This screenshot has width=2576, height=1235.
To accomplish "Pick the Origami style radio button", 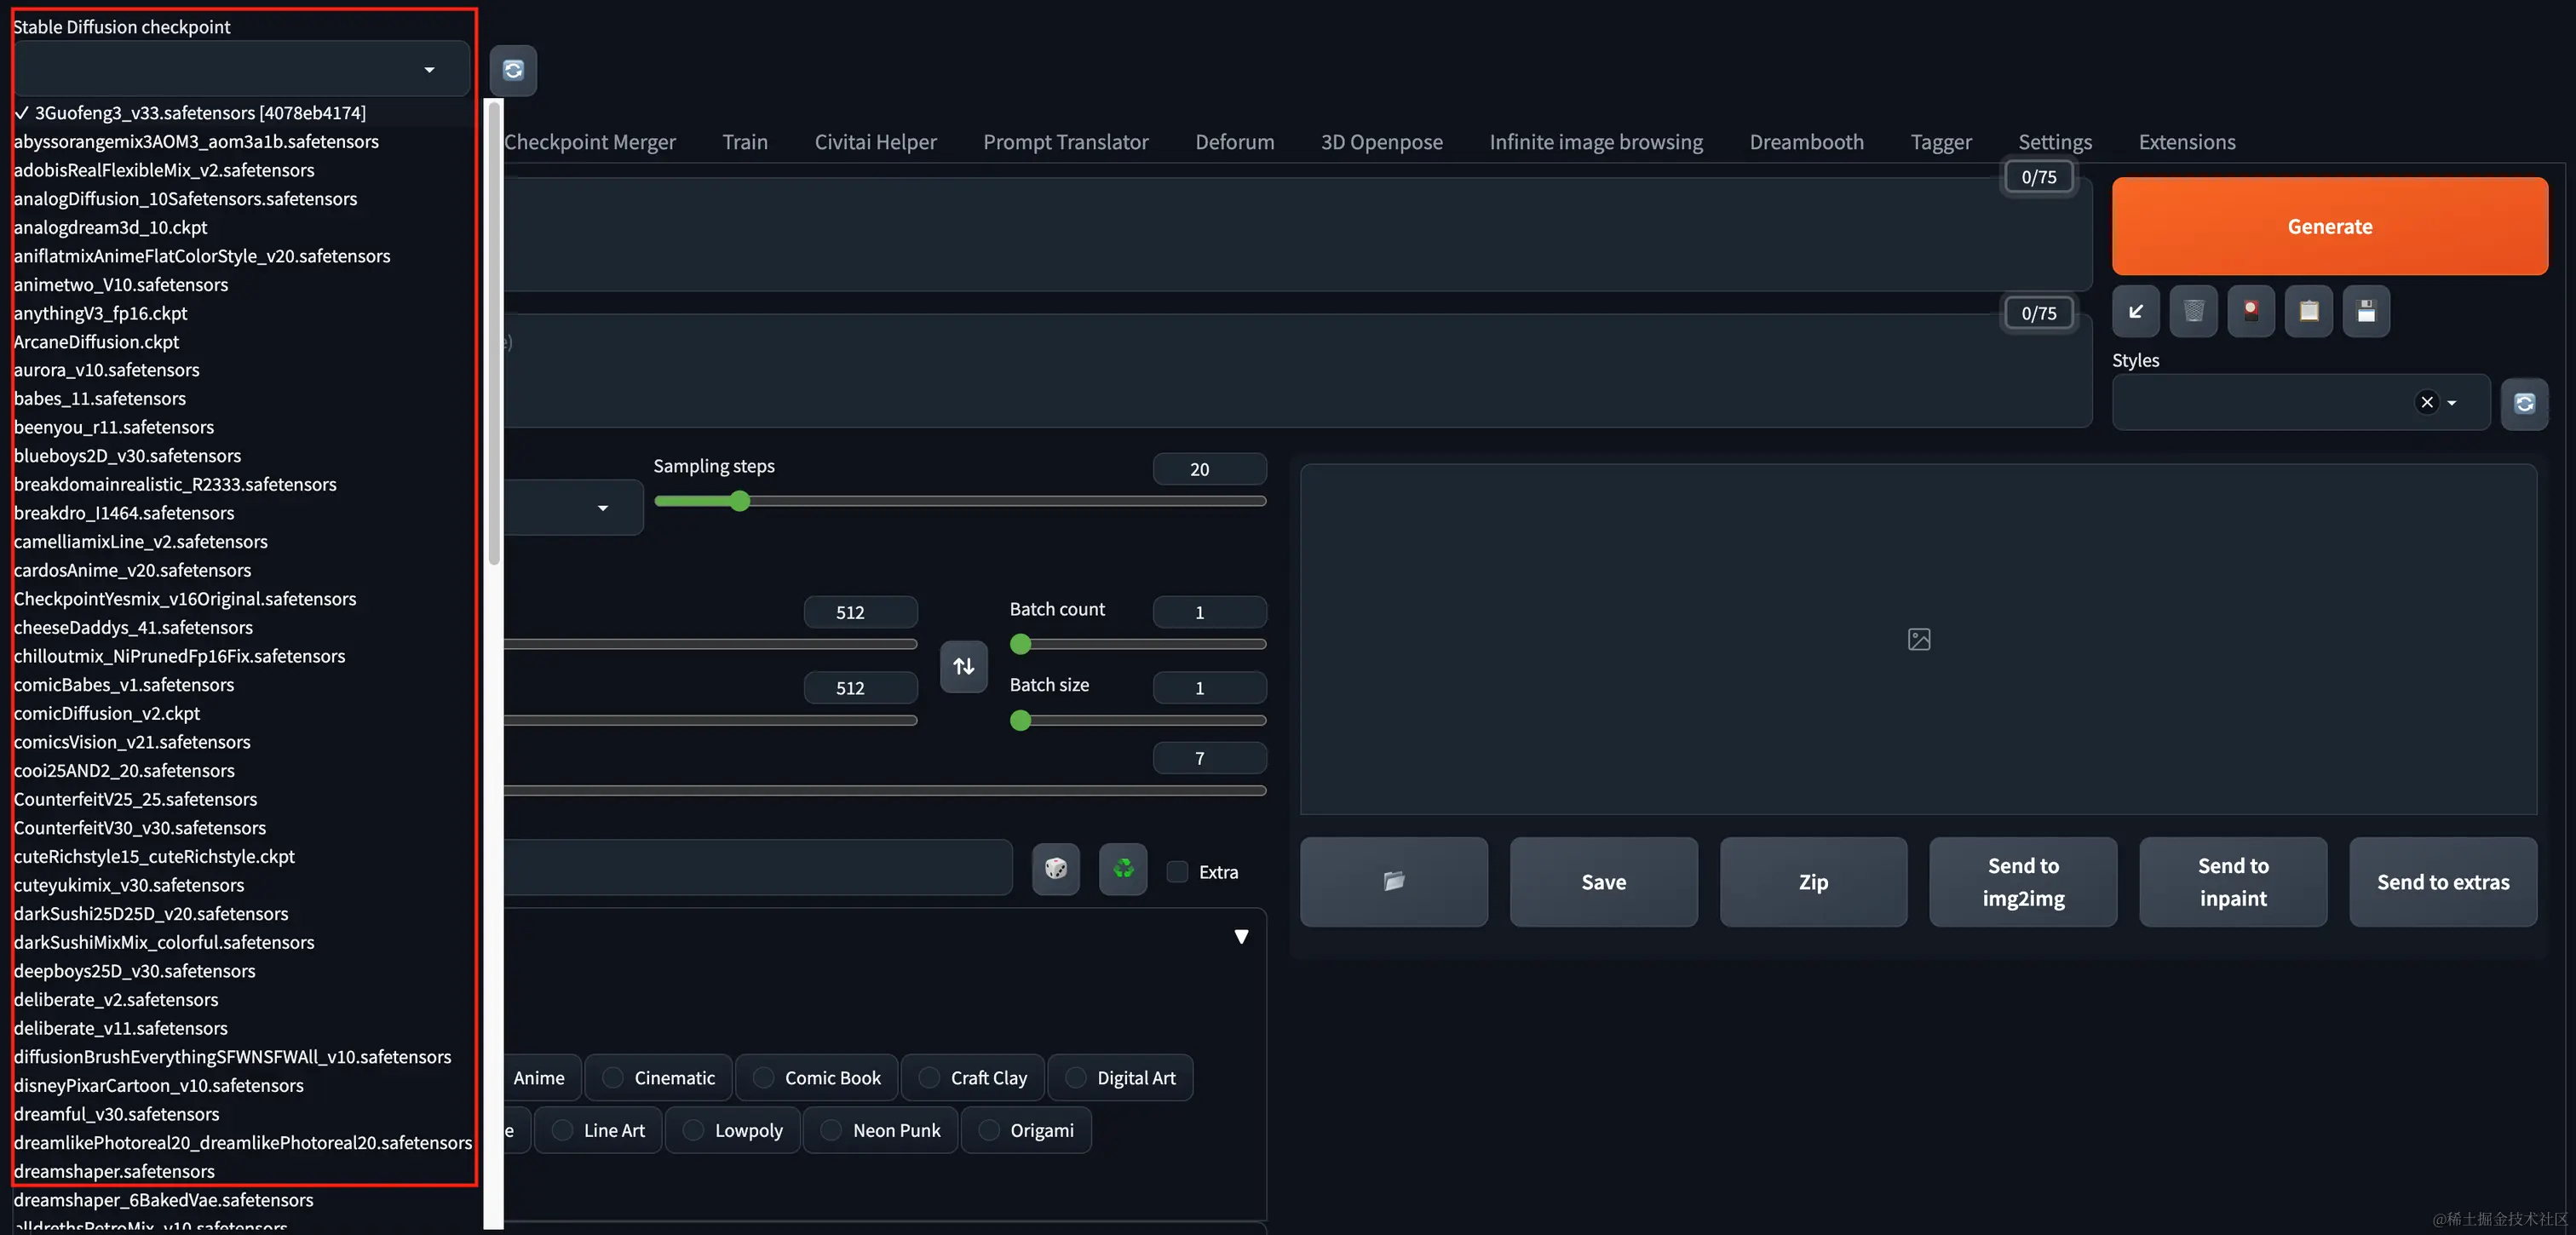I will pyautogui.click(x=1027, y=1129).
